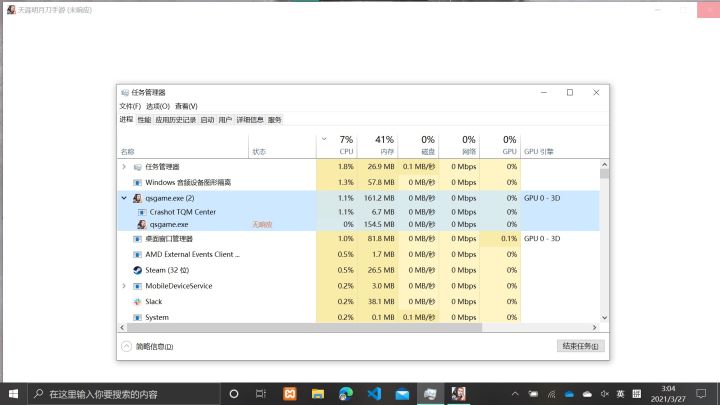Collapse to 简略信息 view

pos(147,347)
